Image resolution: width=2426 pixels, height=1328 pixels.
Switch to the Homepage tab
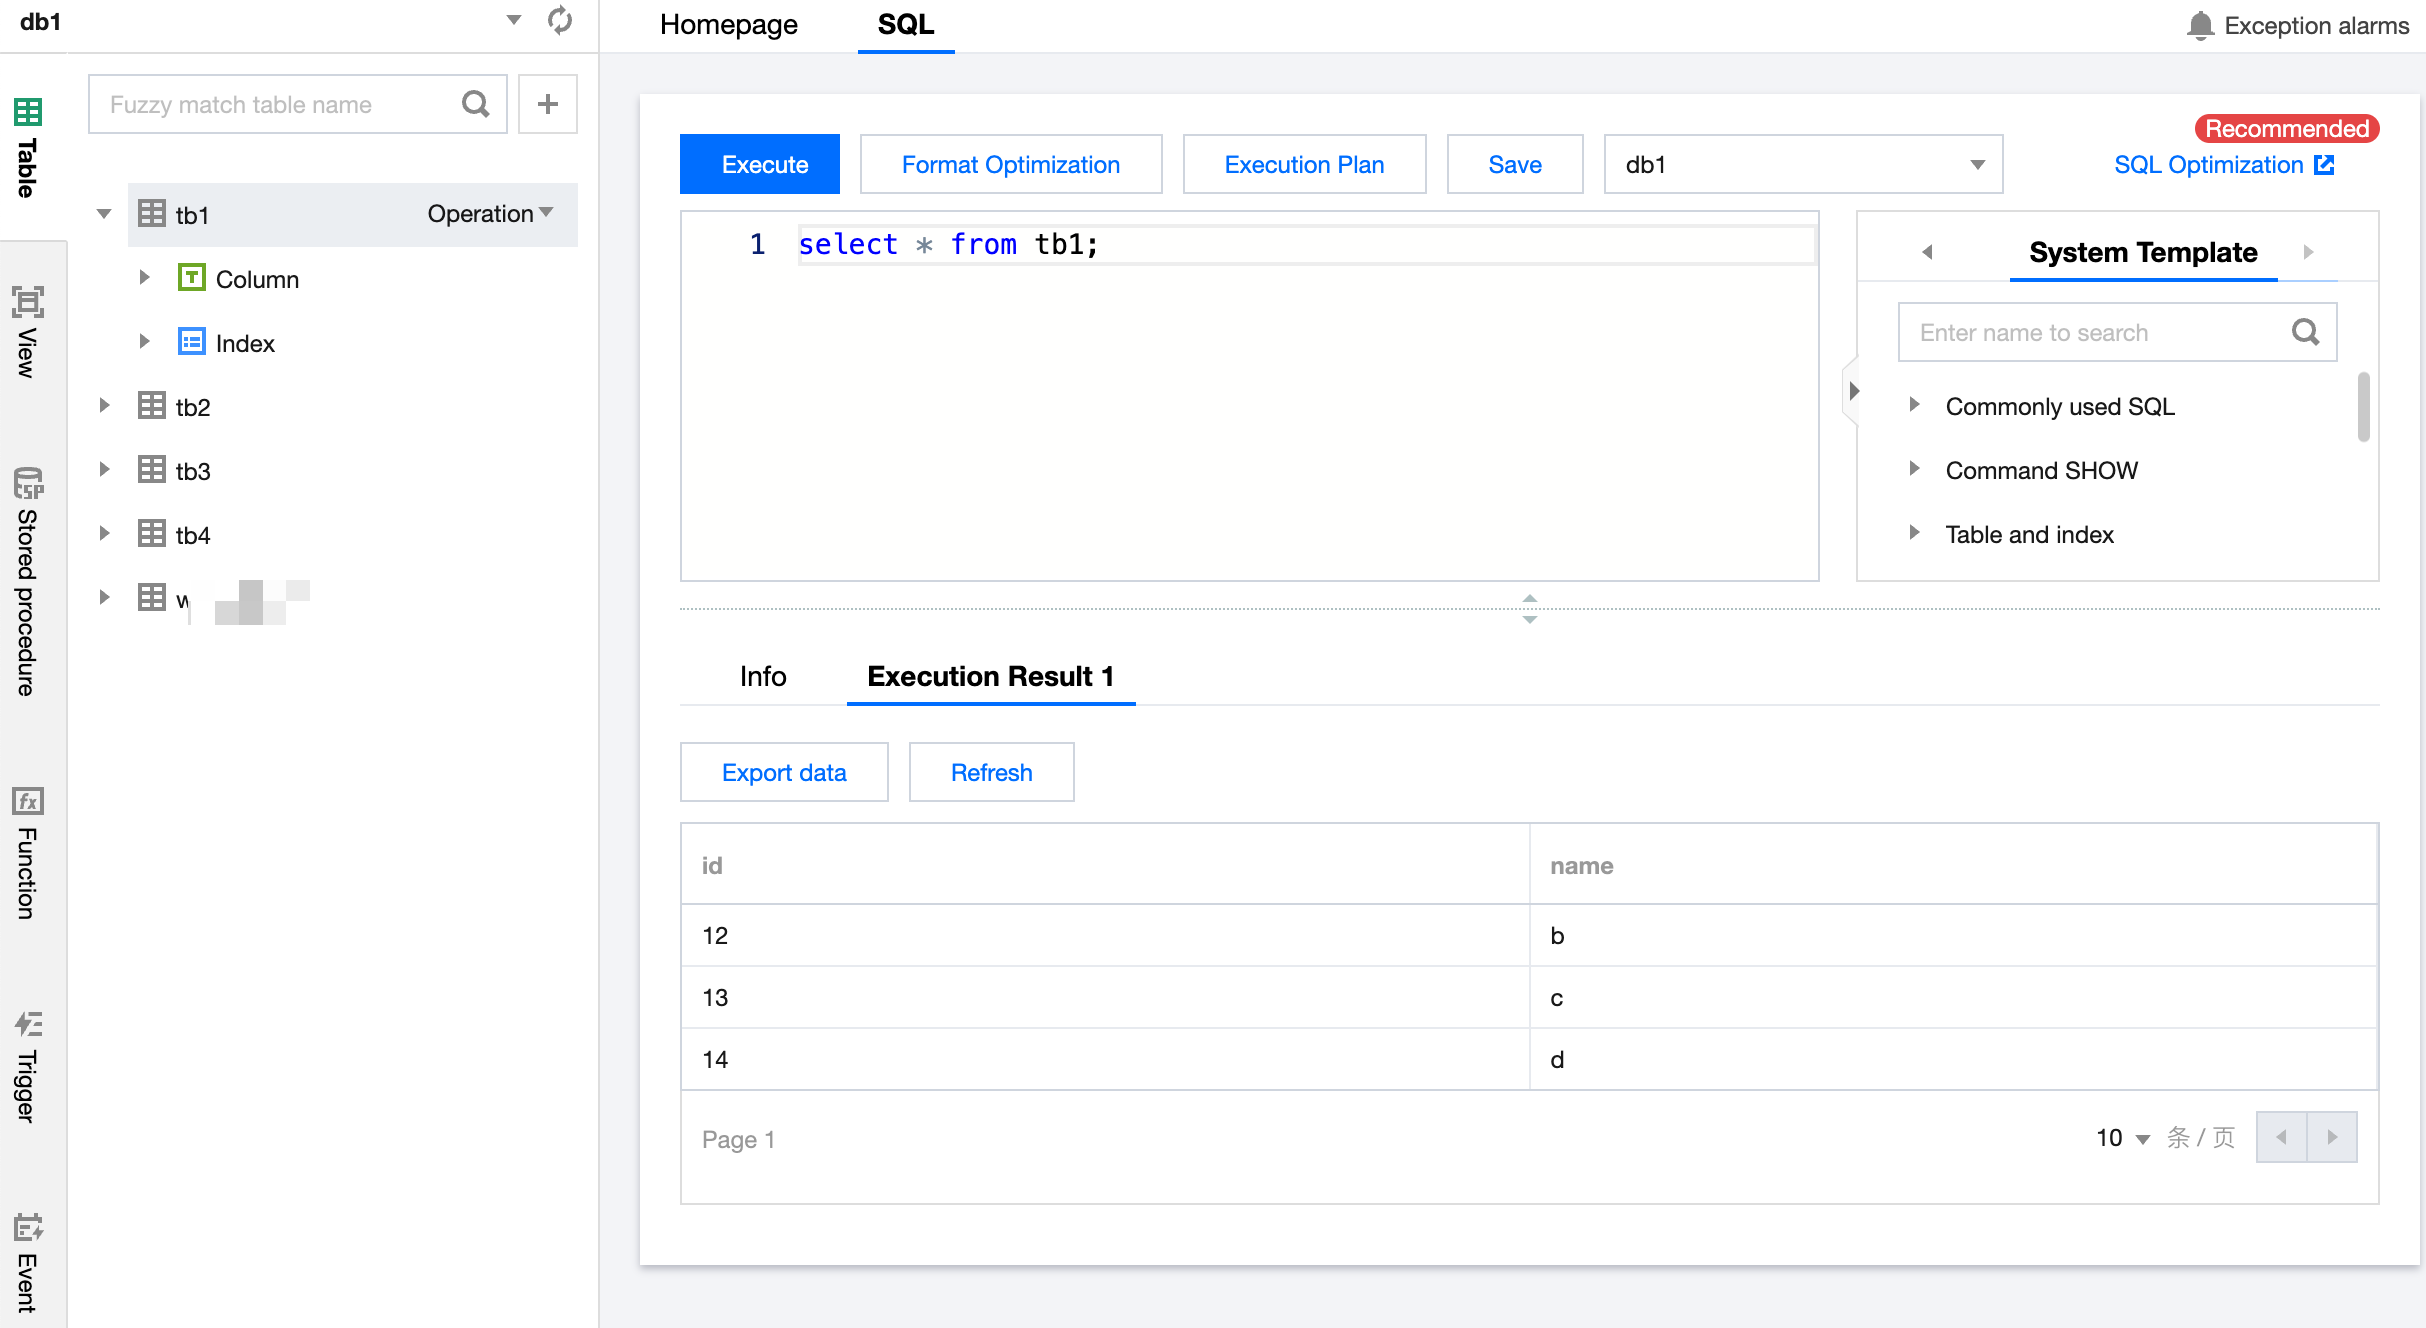[x=728, y=25]
